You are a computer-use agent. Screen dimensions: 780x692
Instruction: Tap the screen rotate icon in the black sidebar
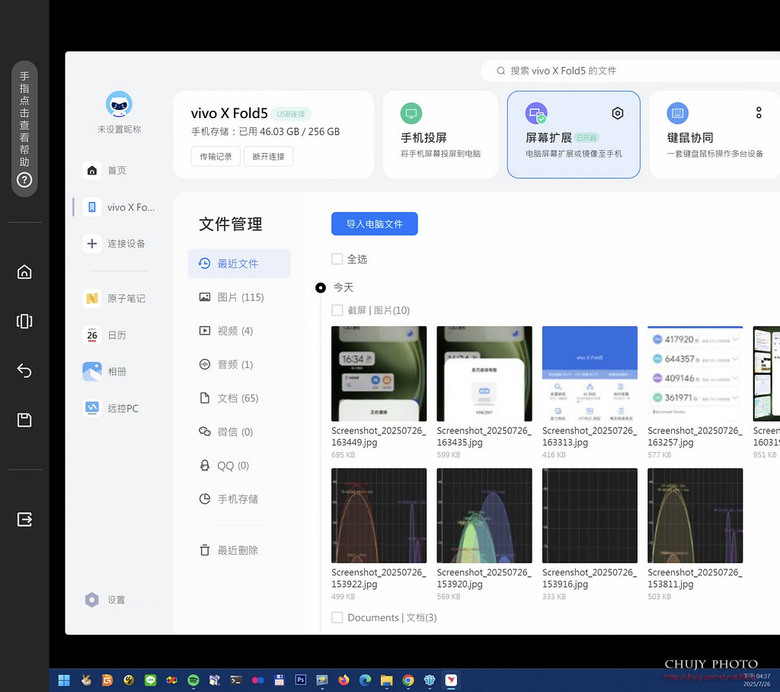point(24,321)
